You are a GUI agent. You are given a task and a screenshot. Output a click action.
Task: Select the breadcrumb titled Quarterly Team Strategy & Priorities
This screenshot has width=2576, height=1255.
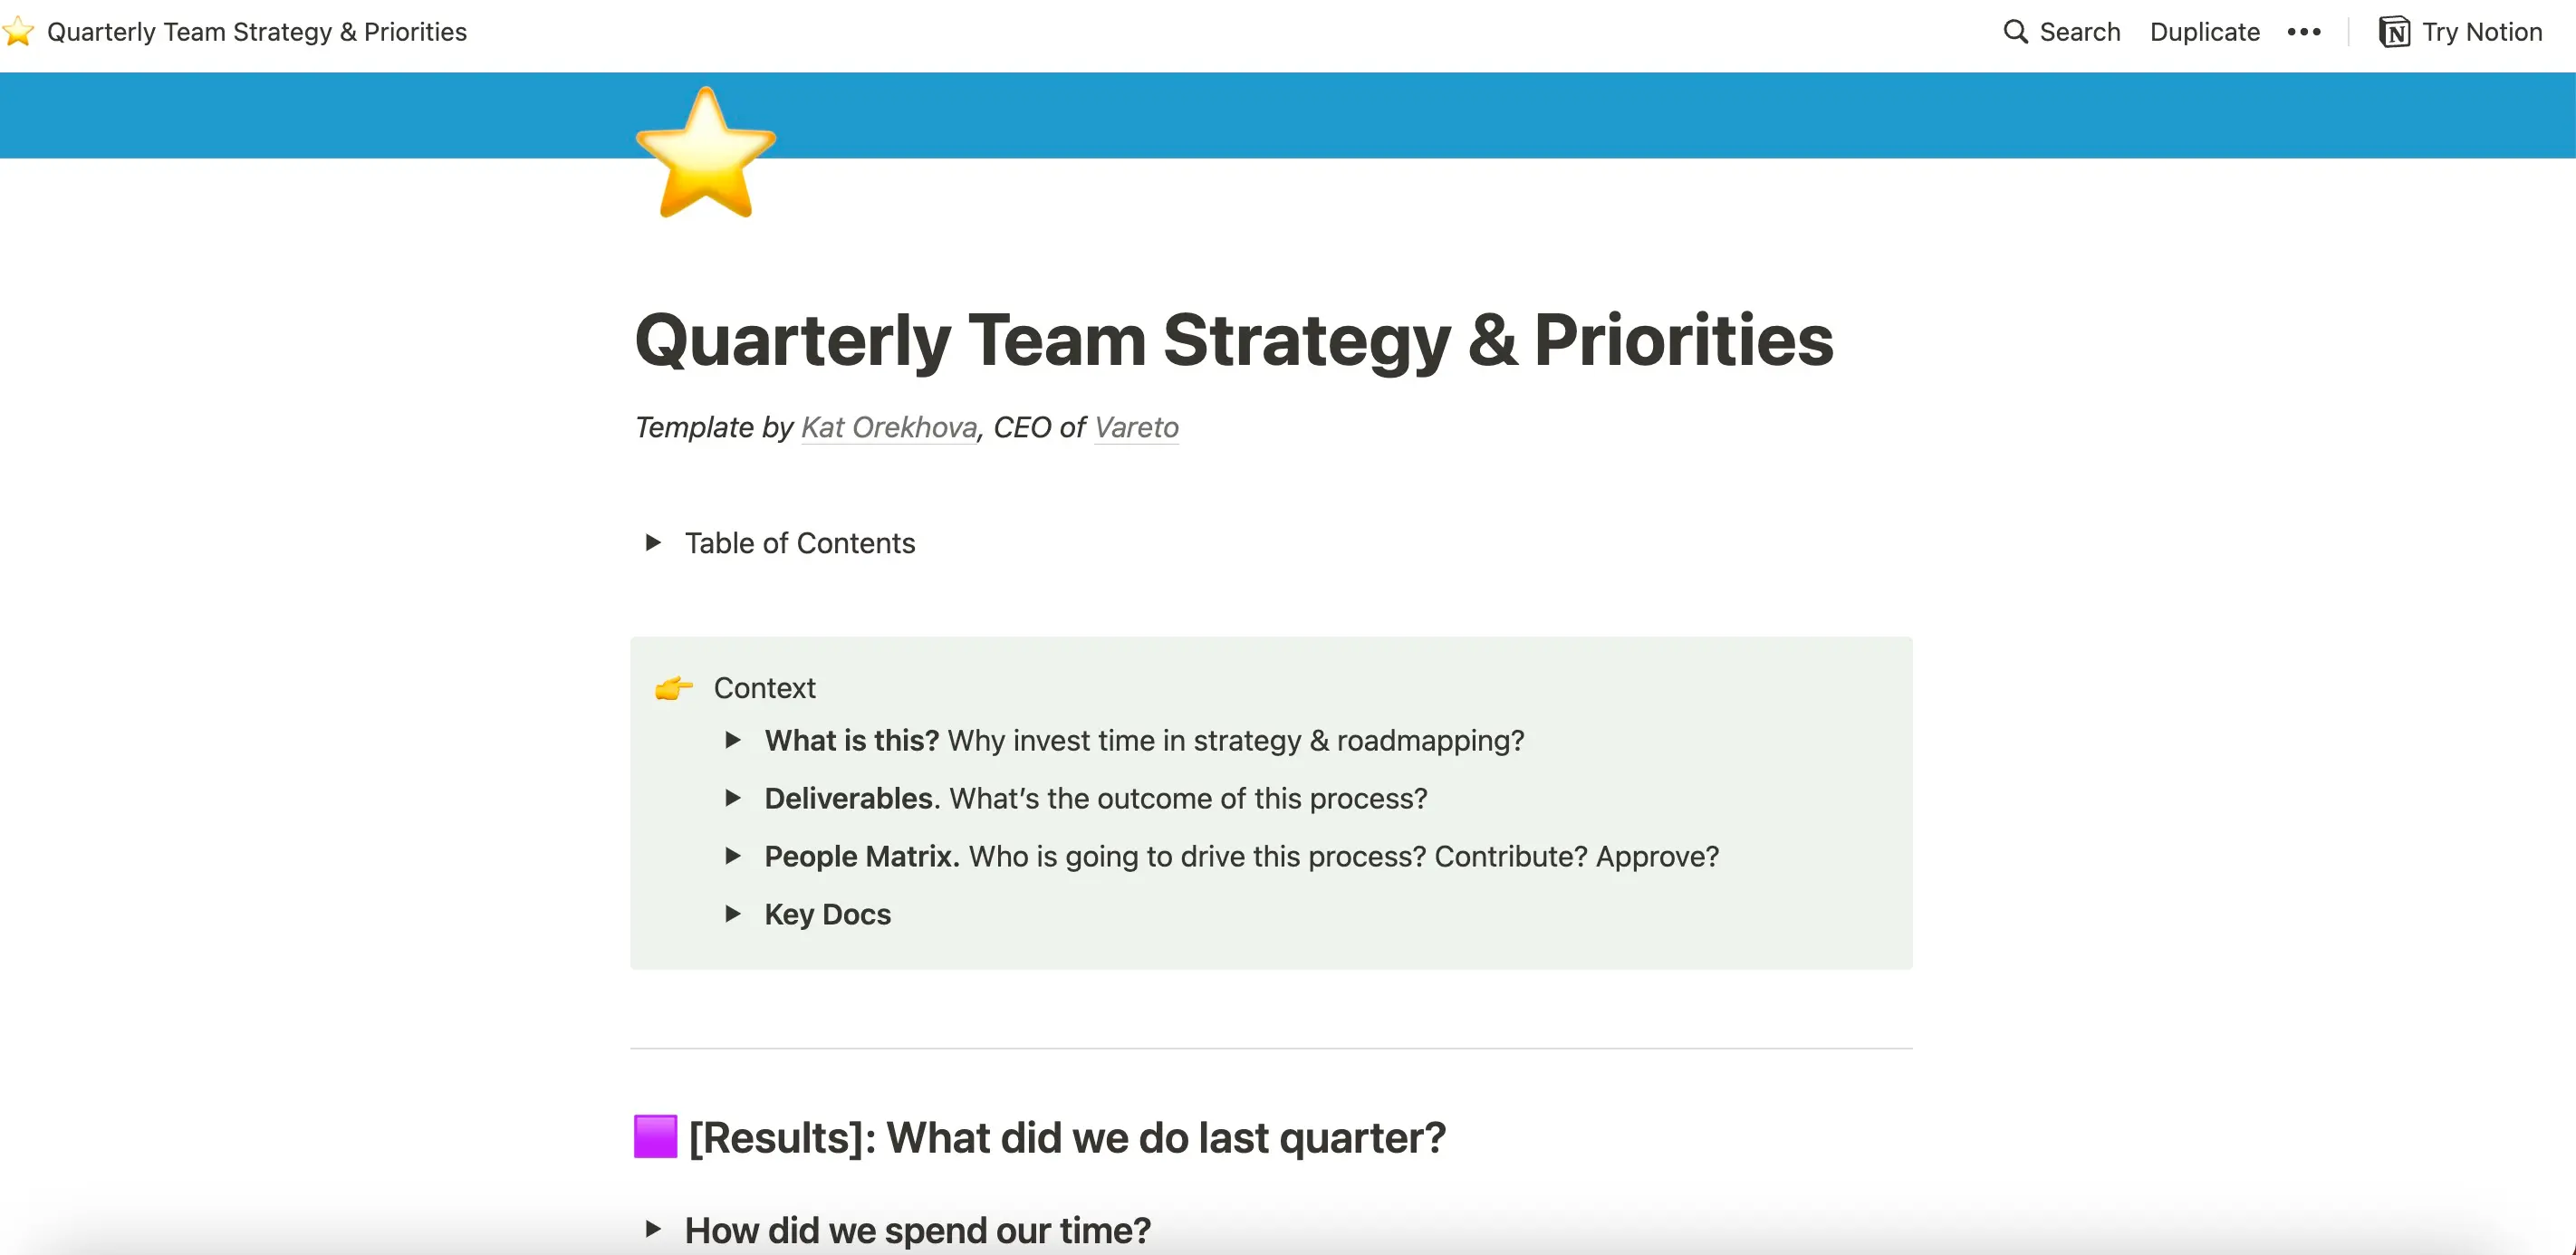click(256, 31)
